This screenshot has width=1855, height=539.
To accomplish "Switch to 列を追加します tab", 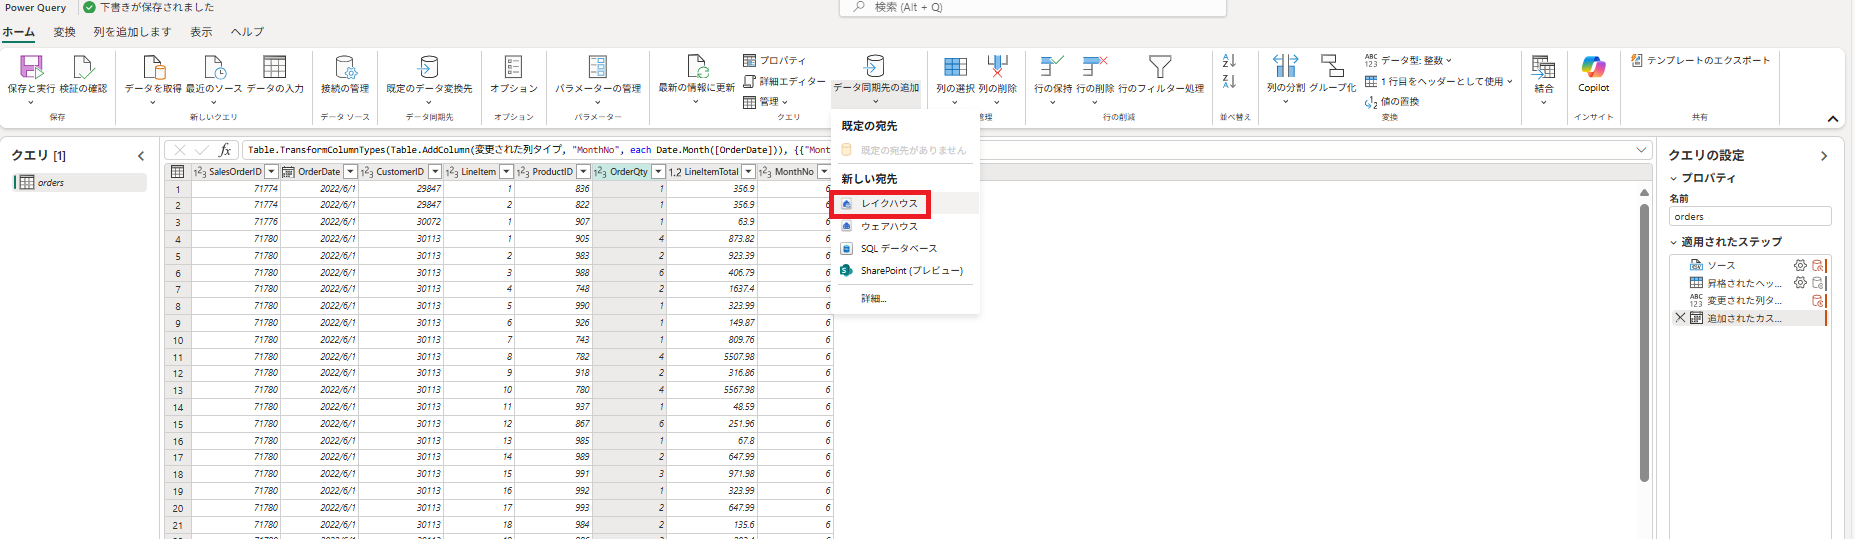I will pyautogui.click(x=132, y=32).
